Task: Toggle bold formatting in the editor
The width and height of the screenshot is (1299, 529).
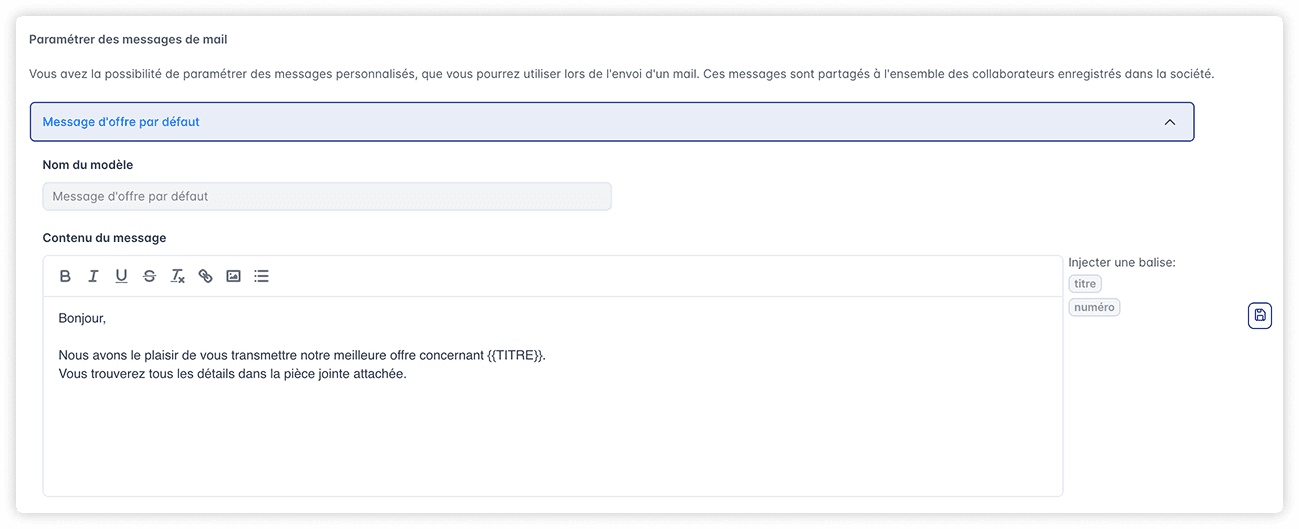Action: [x=65, y=276]
